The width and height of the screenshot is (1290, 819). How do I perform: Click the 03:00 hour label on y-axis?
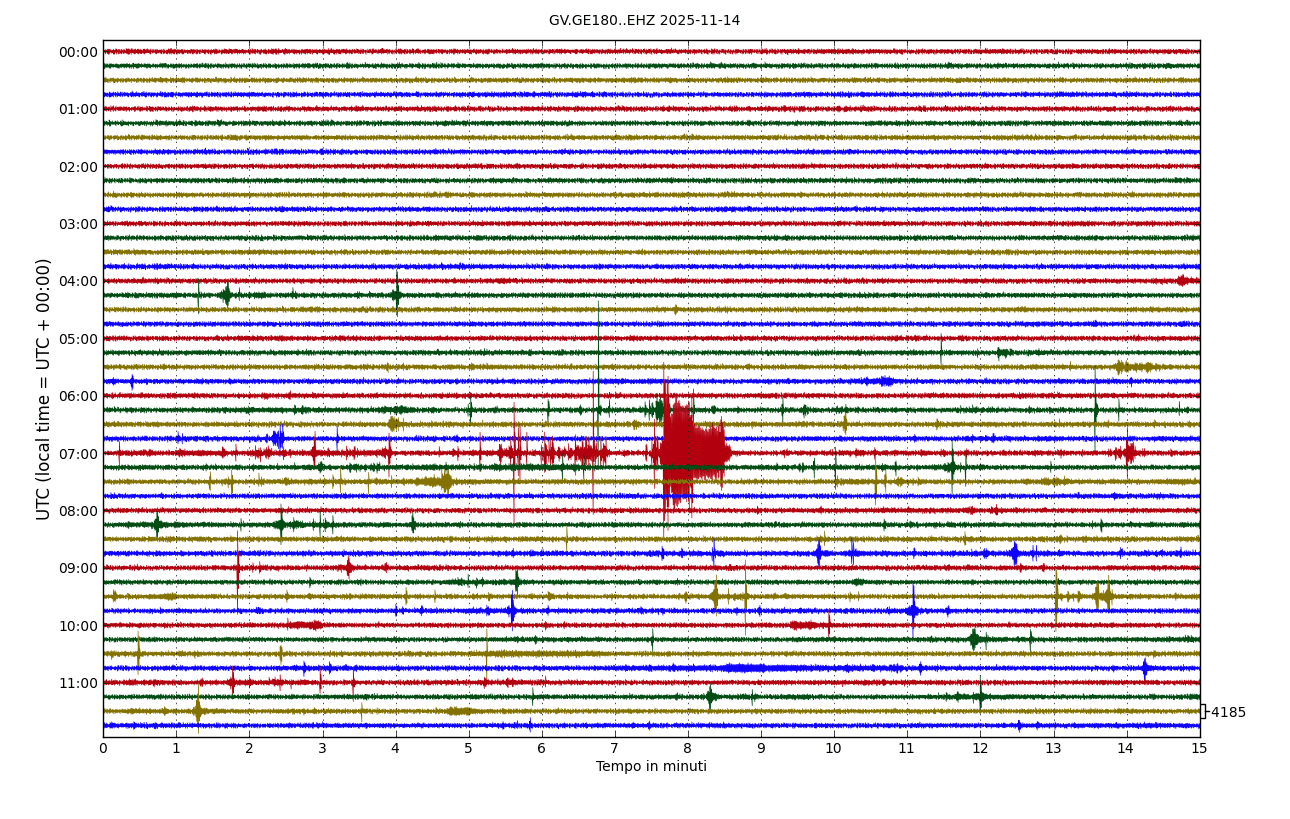(78, 224)
